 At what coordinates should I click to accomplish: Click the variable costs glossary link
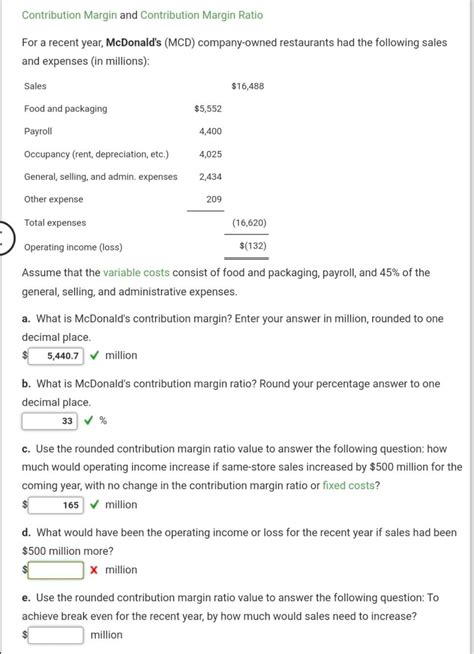coord(136,273)
